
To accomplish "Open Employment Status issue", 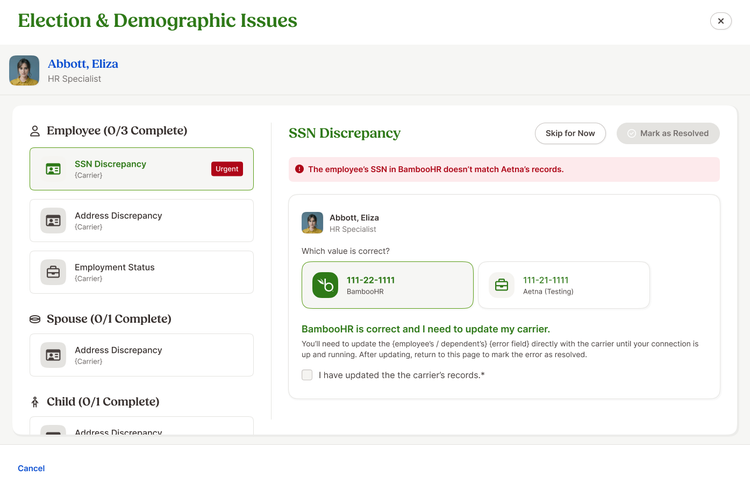I will pyautogui.click(x=142, y=272).
